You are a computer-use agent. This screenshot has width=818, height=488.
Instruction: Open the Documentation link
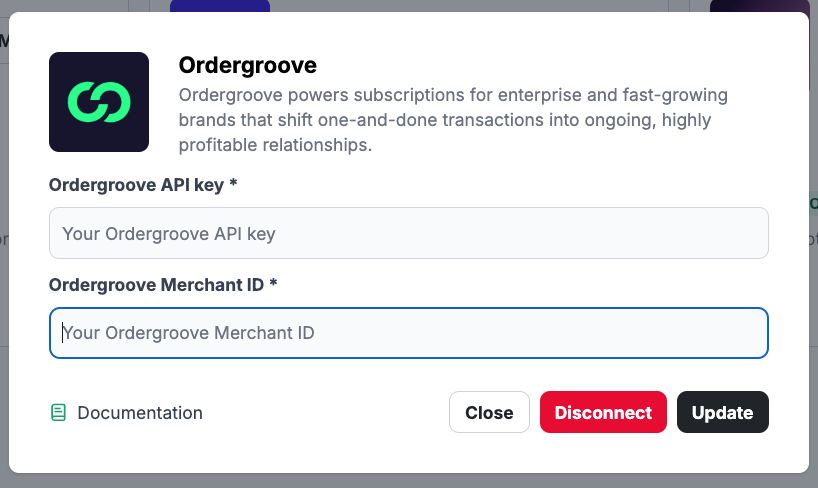pyautogui.click(x=139, y=413)
